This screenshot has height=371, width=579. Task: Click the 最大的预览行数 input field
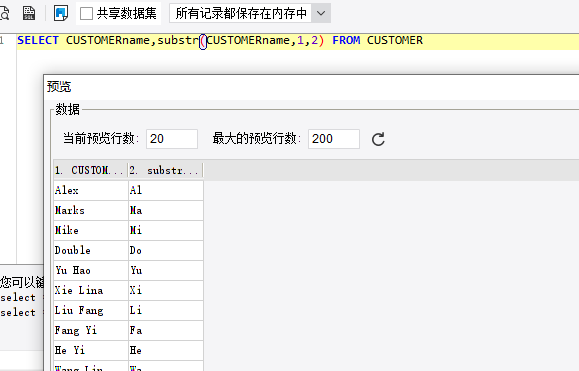click(x=334, y=139)
